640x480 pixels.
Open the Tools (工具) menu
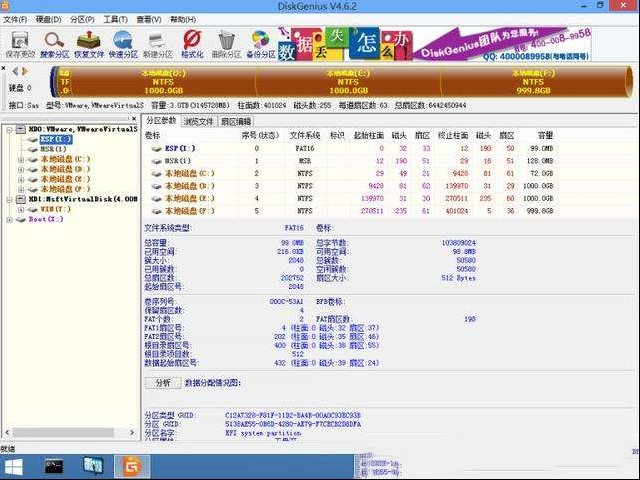pos(116,20)
